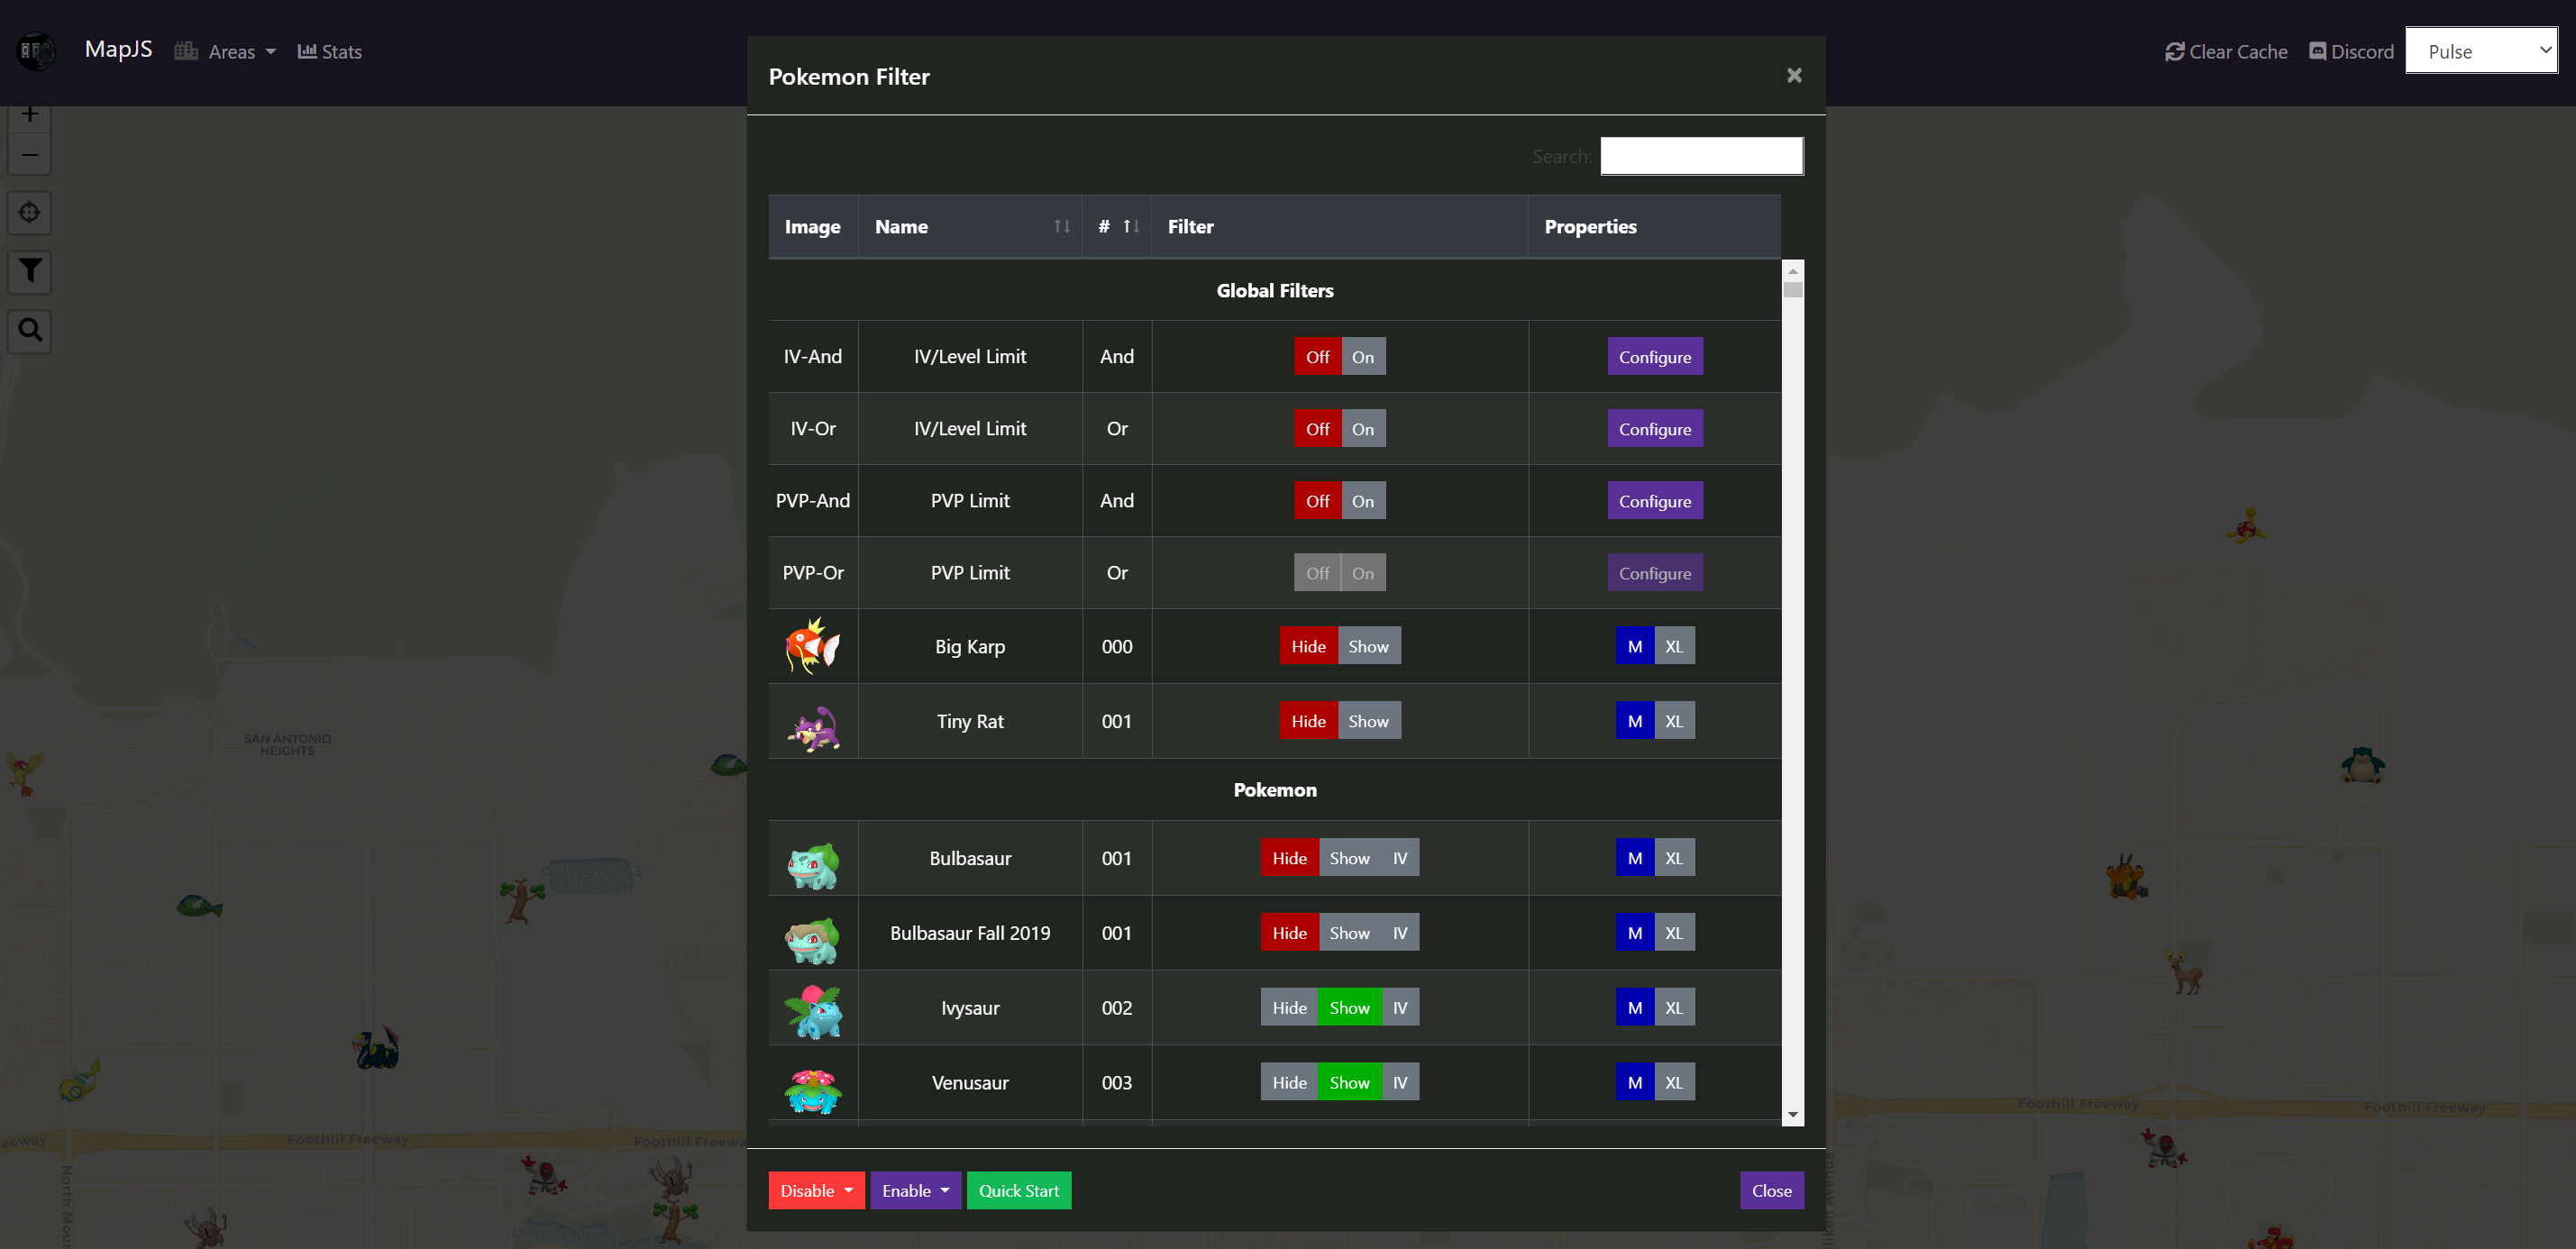Image resolution: width=2576 pixels, height=1249 pixels.
Task: Open the Areas menu
Action: (226, 52)
